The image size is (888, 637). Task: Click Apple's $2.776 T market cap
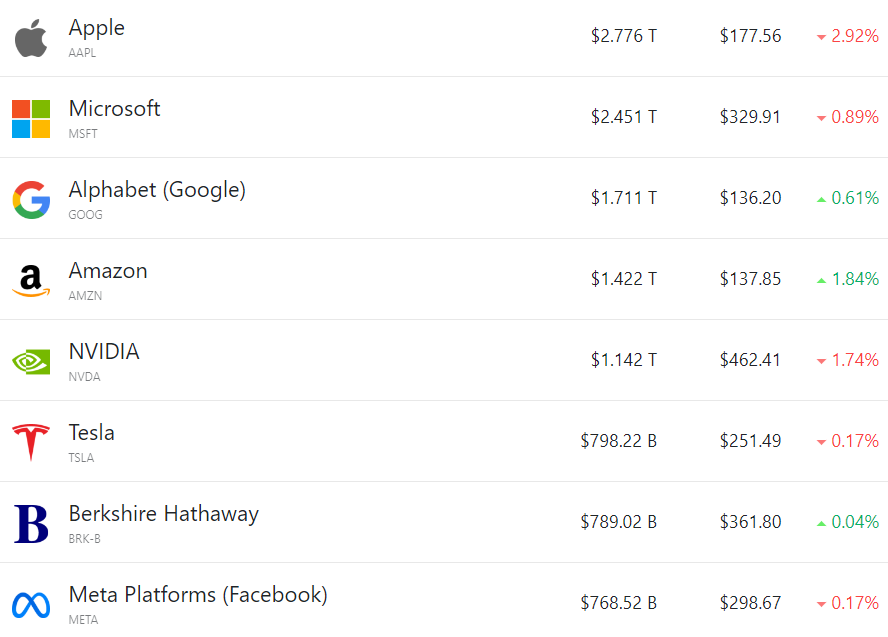(x=624, y=36)
